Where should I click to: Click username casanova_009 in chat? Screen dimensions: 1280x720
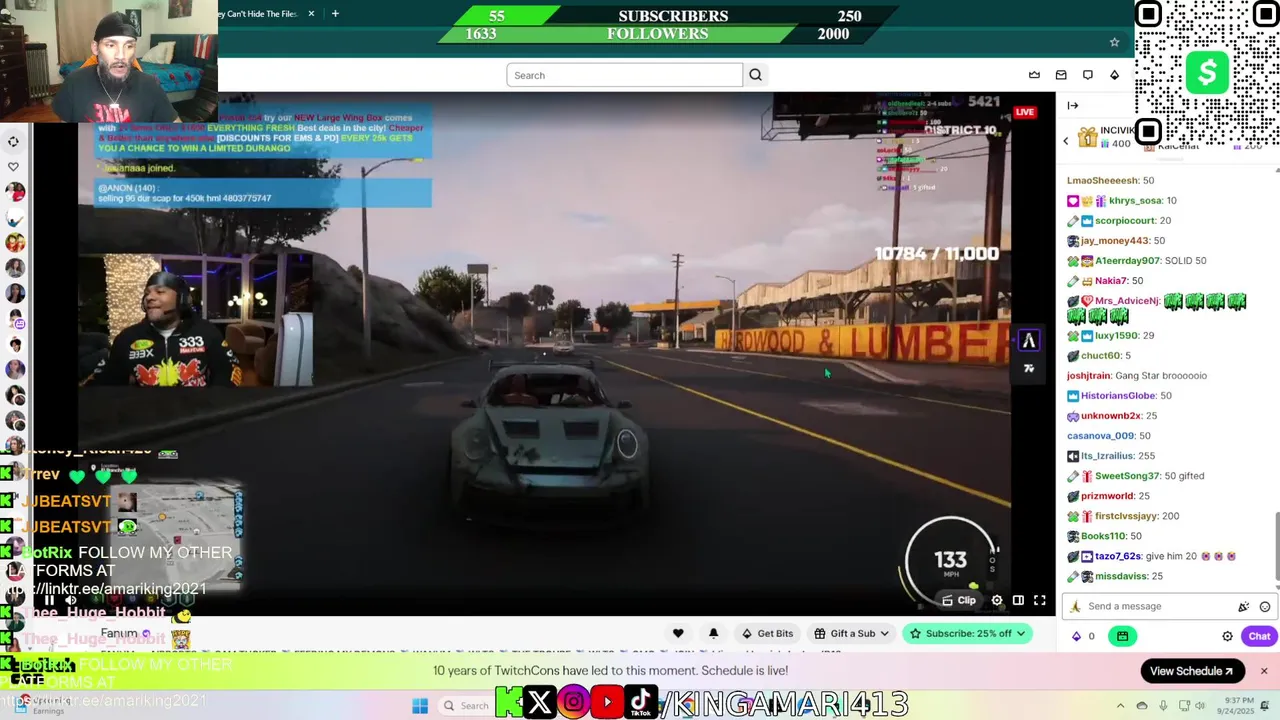1100,435
